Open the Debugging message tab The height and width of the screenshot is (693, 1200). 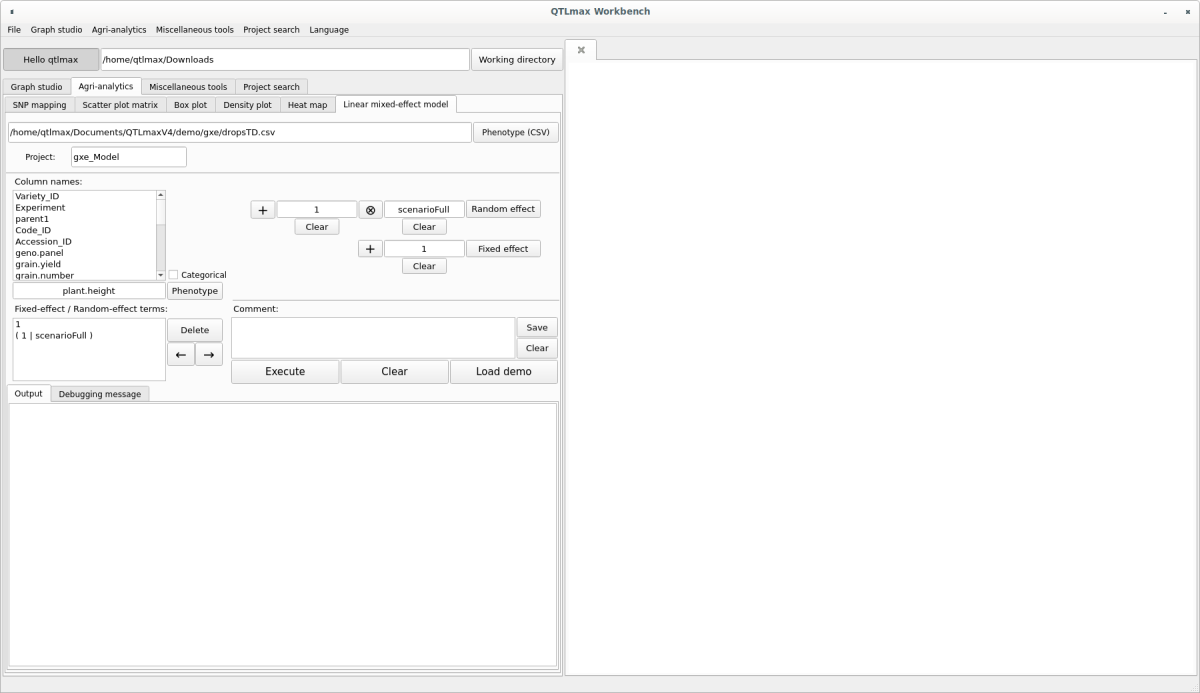click(99, 394)
